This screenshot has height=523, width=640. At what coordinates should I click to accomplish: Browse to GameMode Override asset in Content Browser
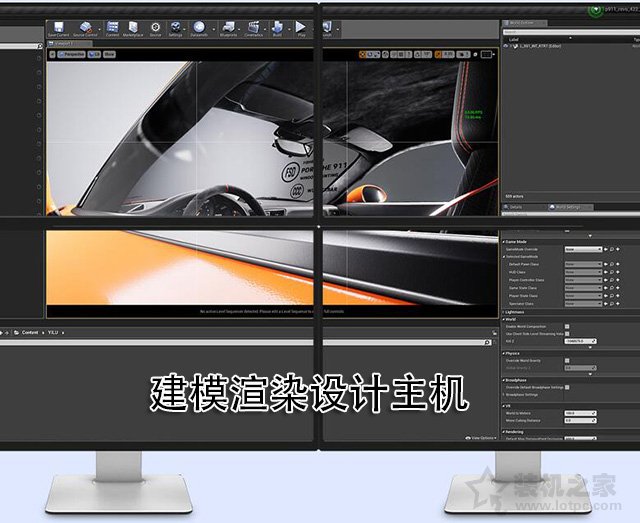coord(612,249)
